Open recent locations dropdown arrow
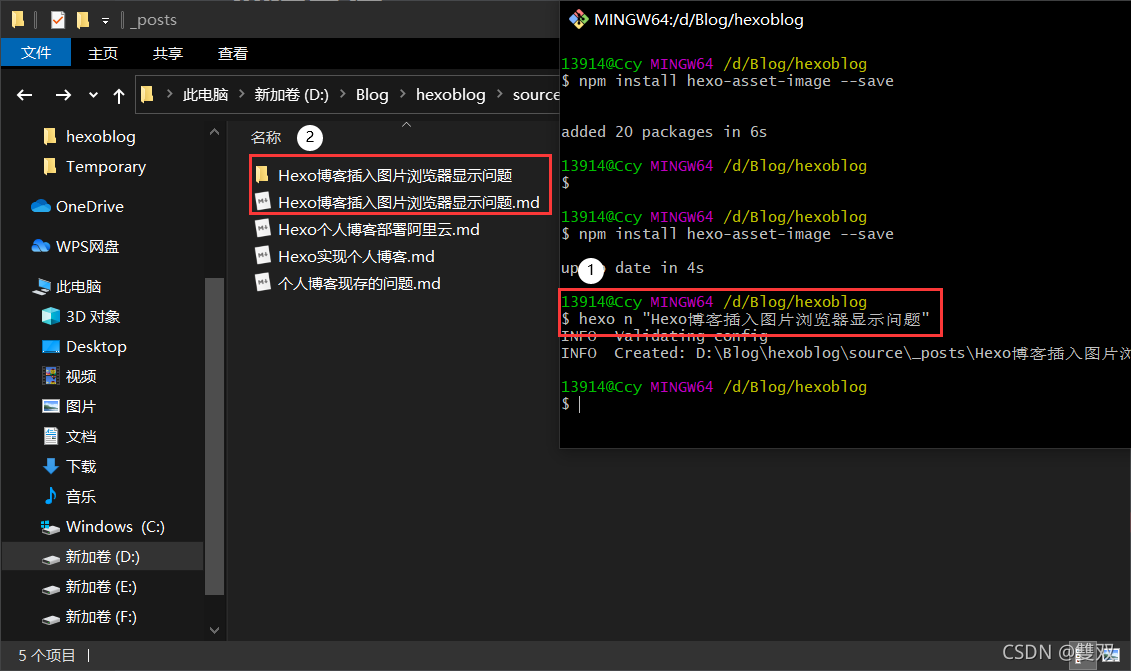 93,95
